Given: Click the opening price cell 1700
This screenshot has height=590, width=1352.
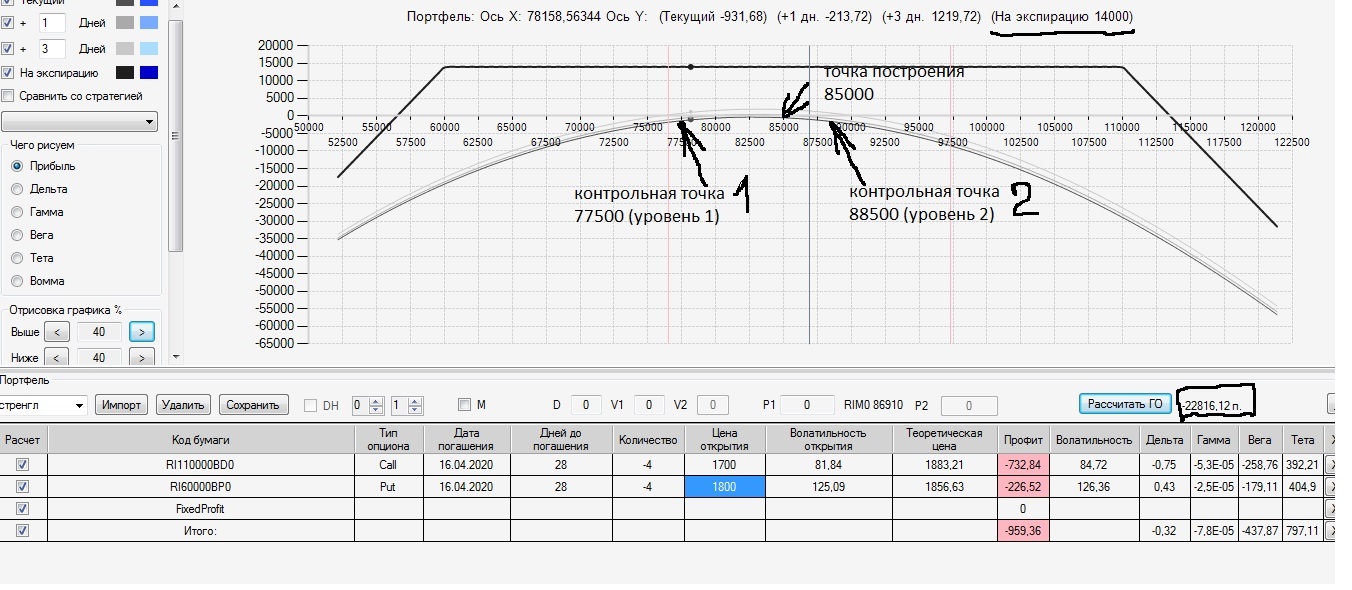Looking at the screenshot, I should point(724,465).
